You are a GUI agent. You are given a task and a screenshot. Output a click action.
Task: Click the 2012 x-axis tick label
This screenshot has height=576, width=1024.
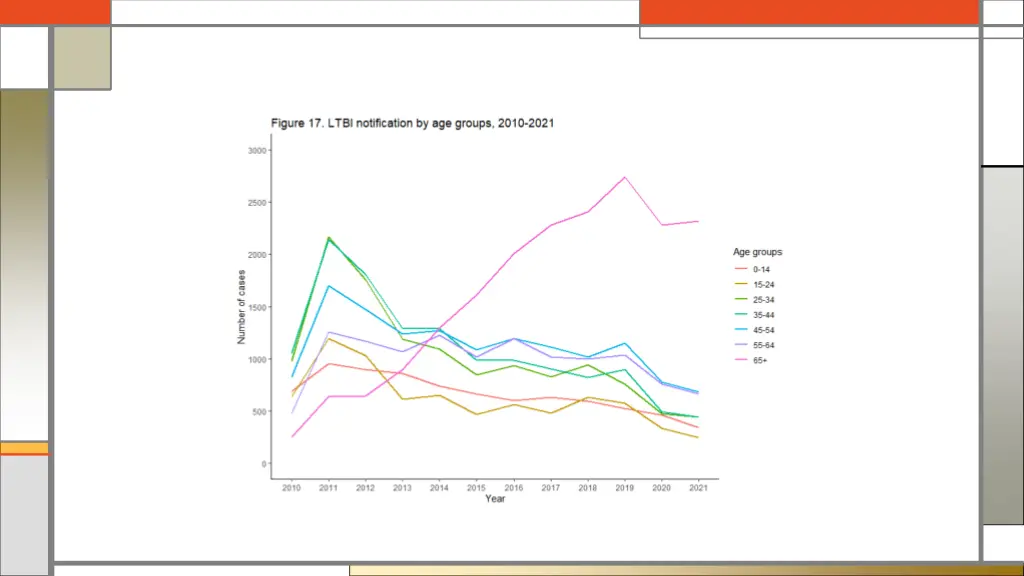tap(365, 487)
